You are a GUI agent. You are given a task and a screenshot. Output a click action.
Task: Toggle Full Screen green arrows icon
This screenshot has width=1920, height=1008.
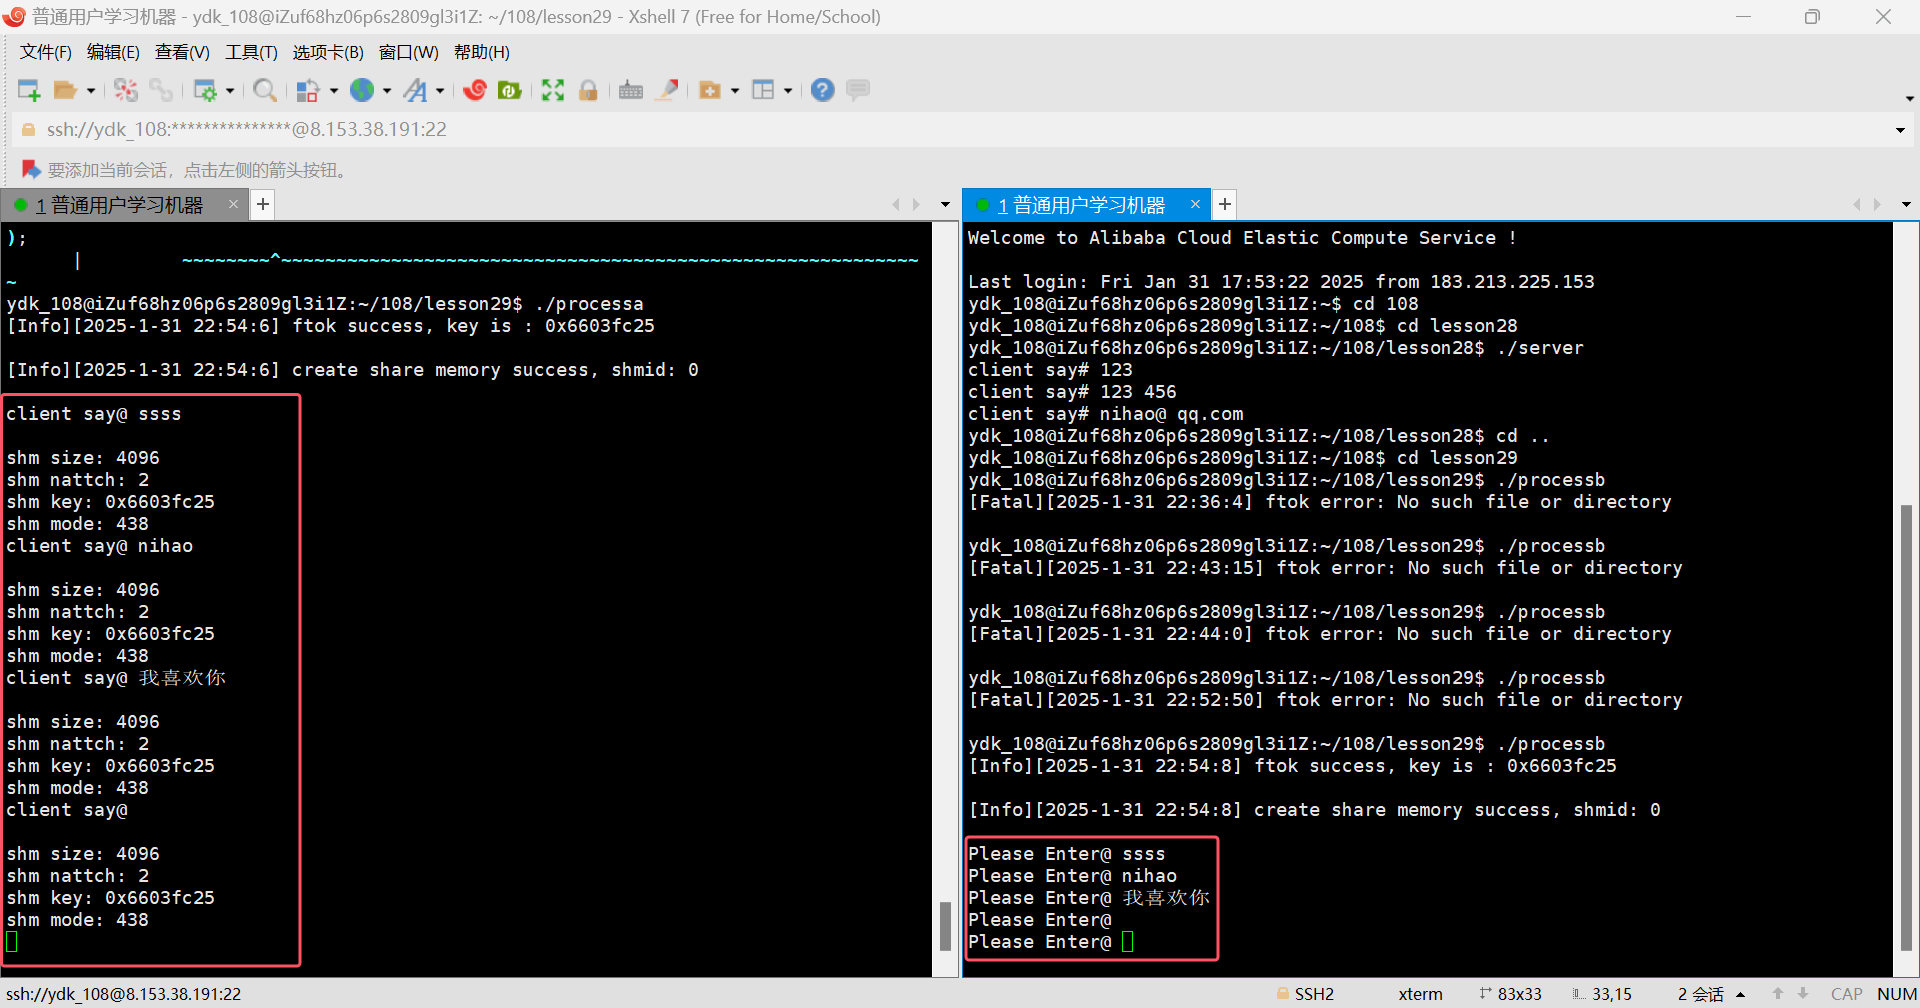pyautogui.click(x=553, y=90)
